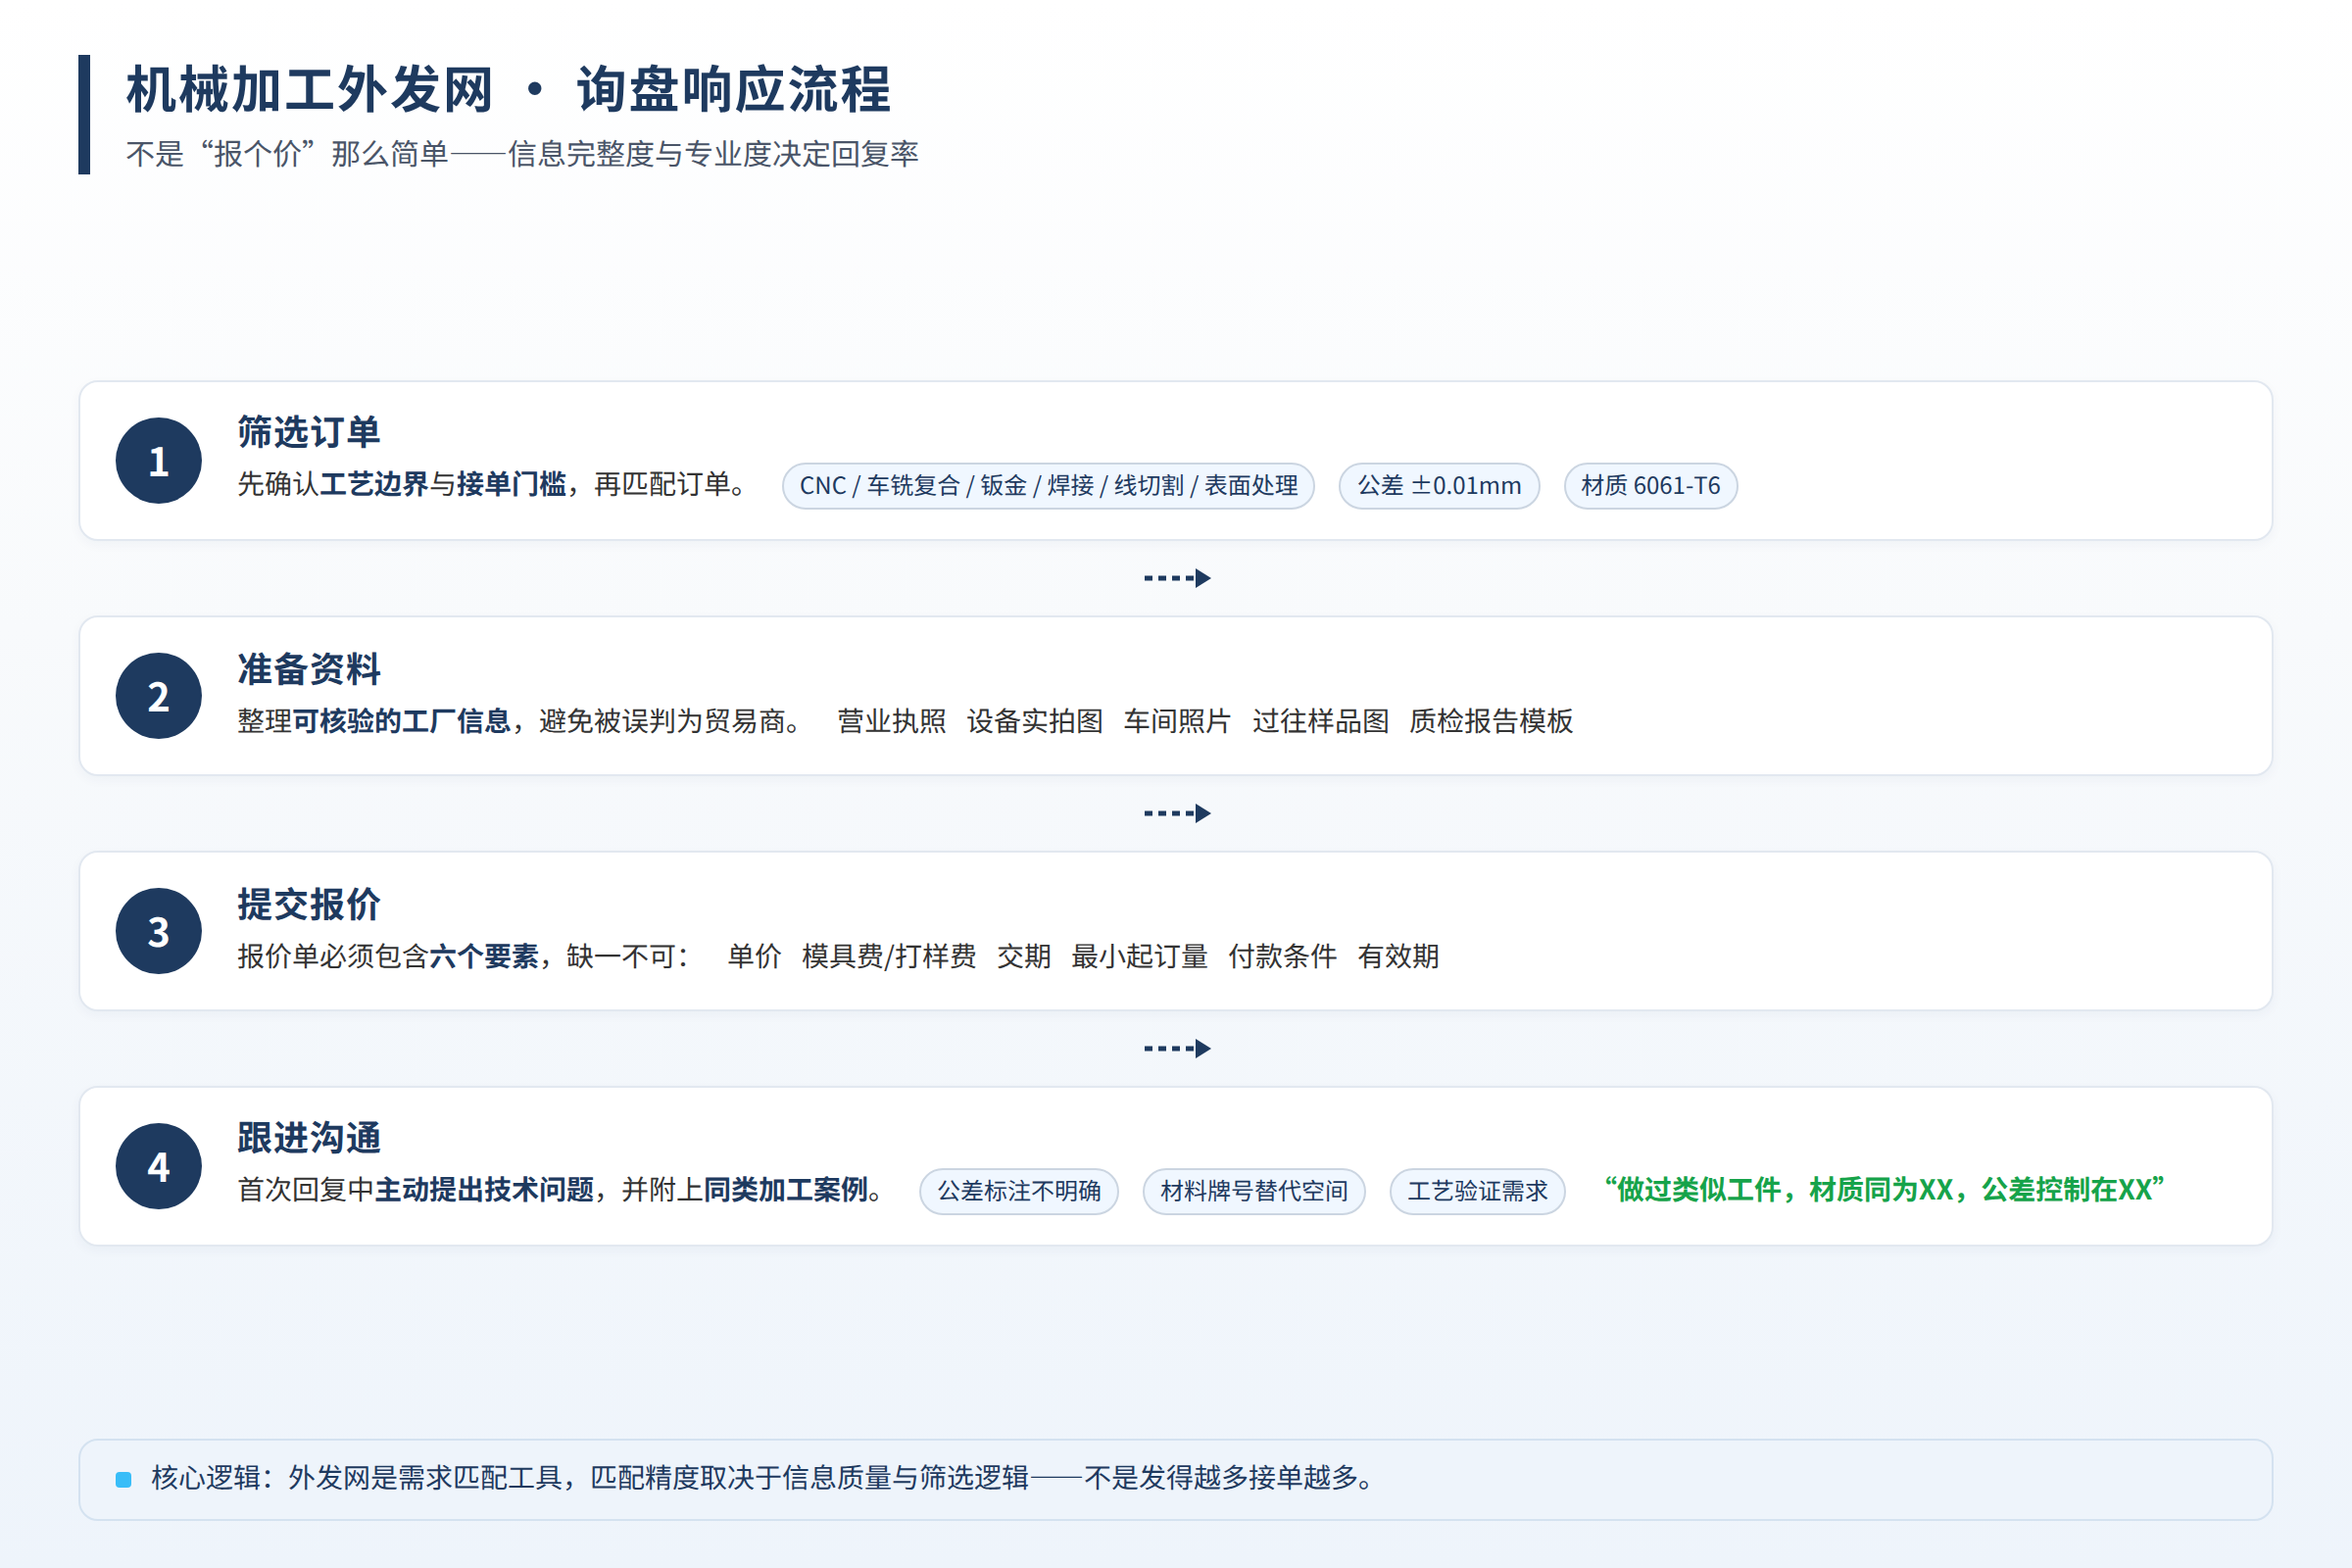Click the 有效期 quote element
This screenshot has width=2352, height=1568.
click(1398, 956)
